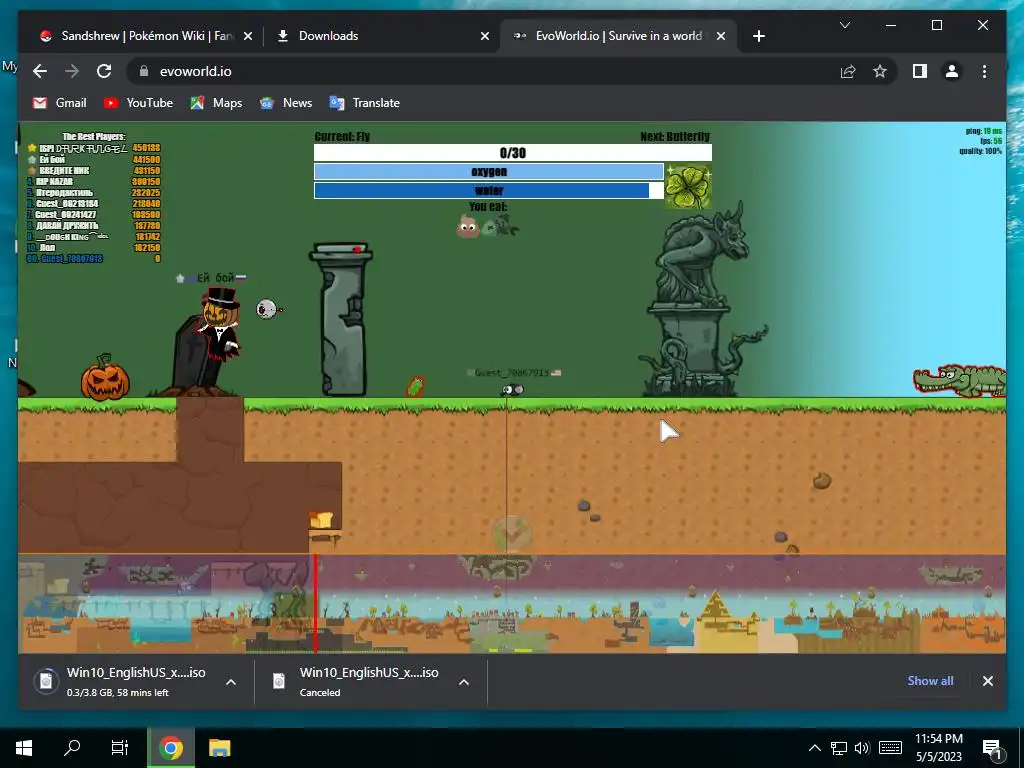Open the taskbar clock showing 11:54 PM
This screenshot has width=1024, height=768.
(x=938, y=748)
